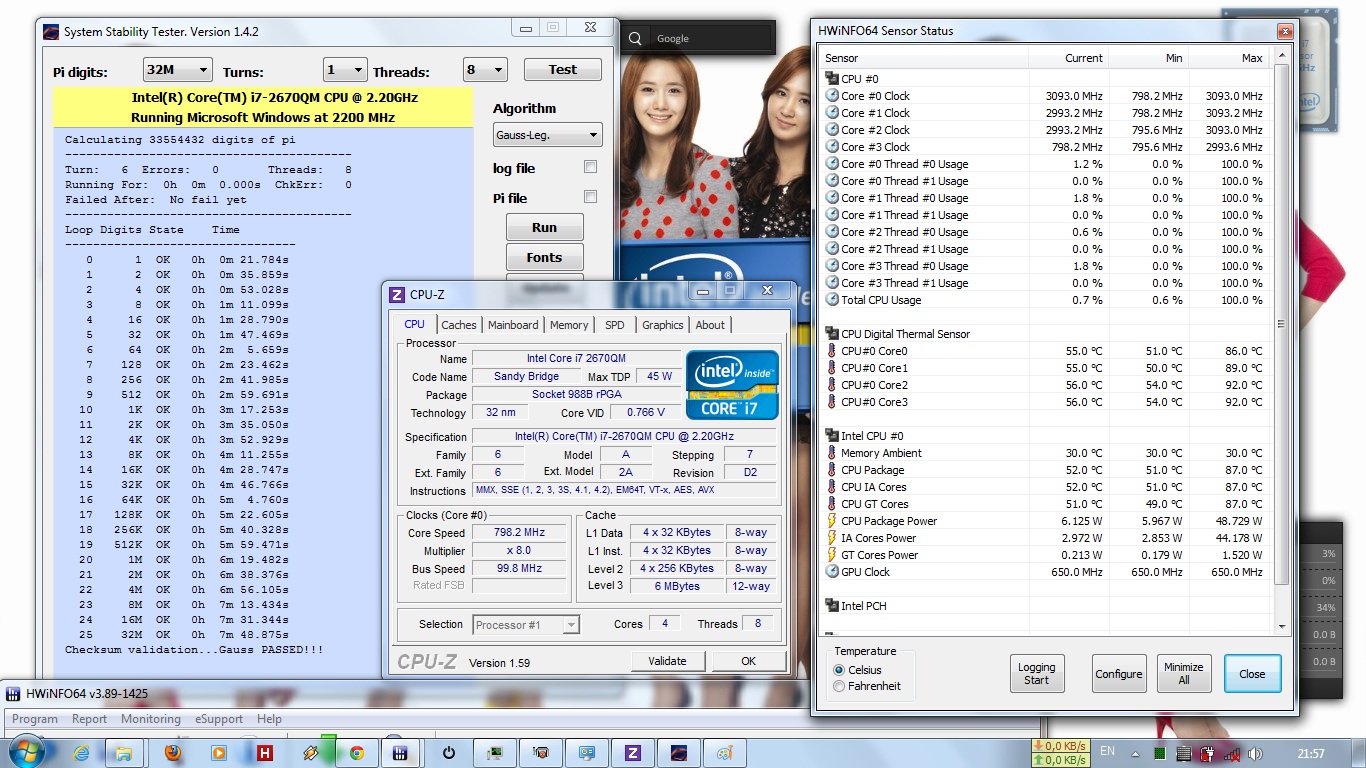
Task: Click the volume speaker tray icon
Action: (1256, 753)
